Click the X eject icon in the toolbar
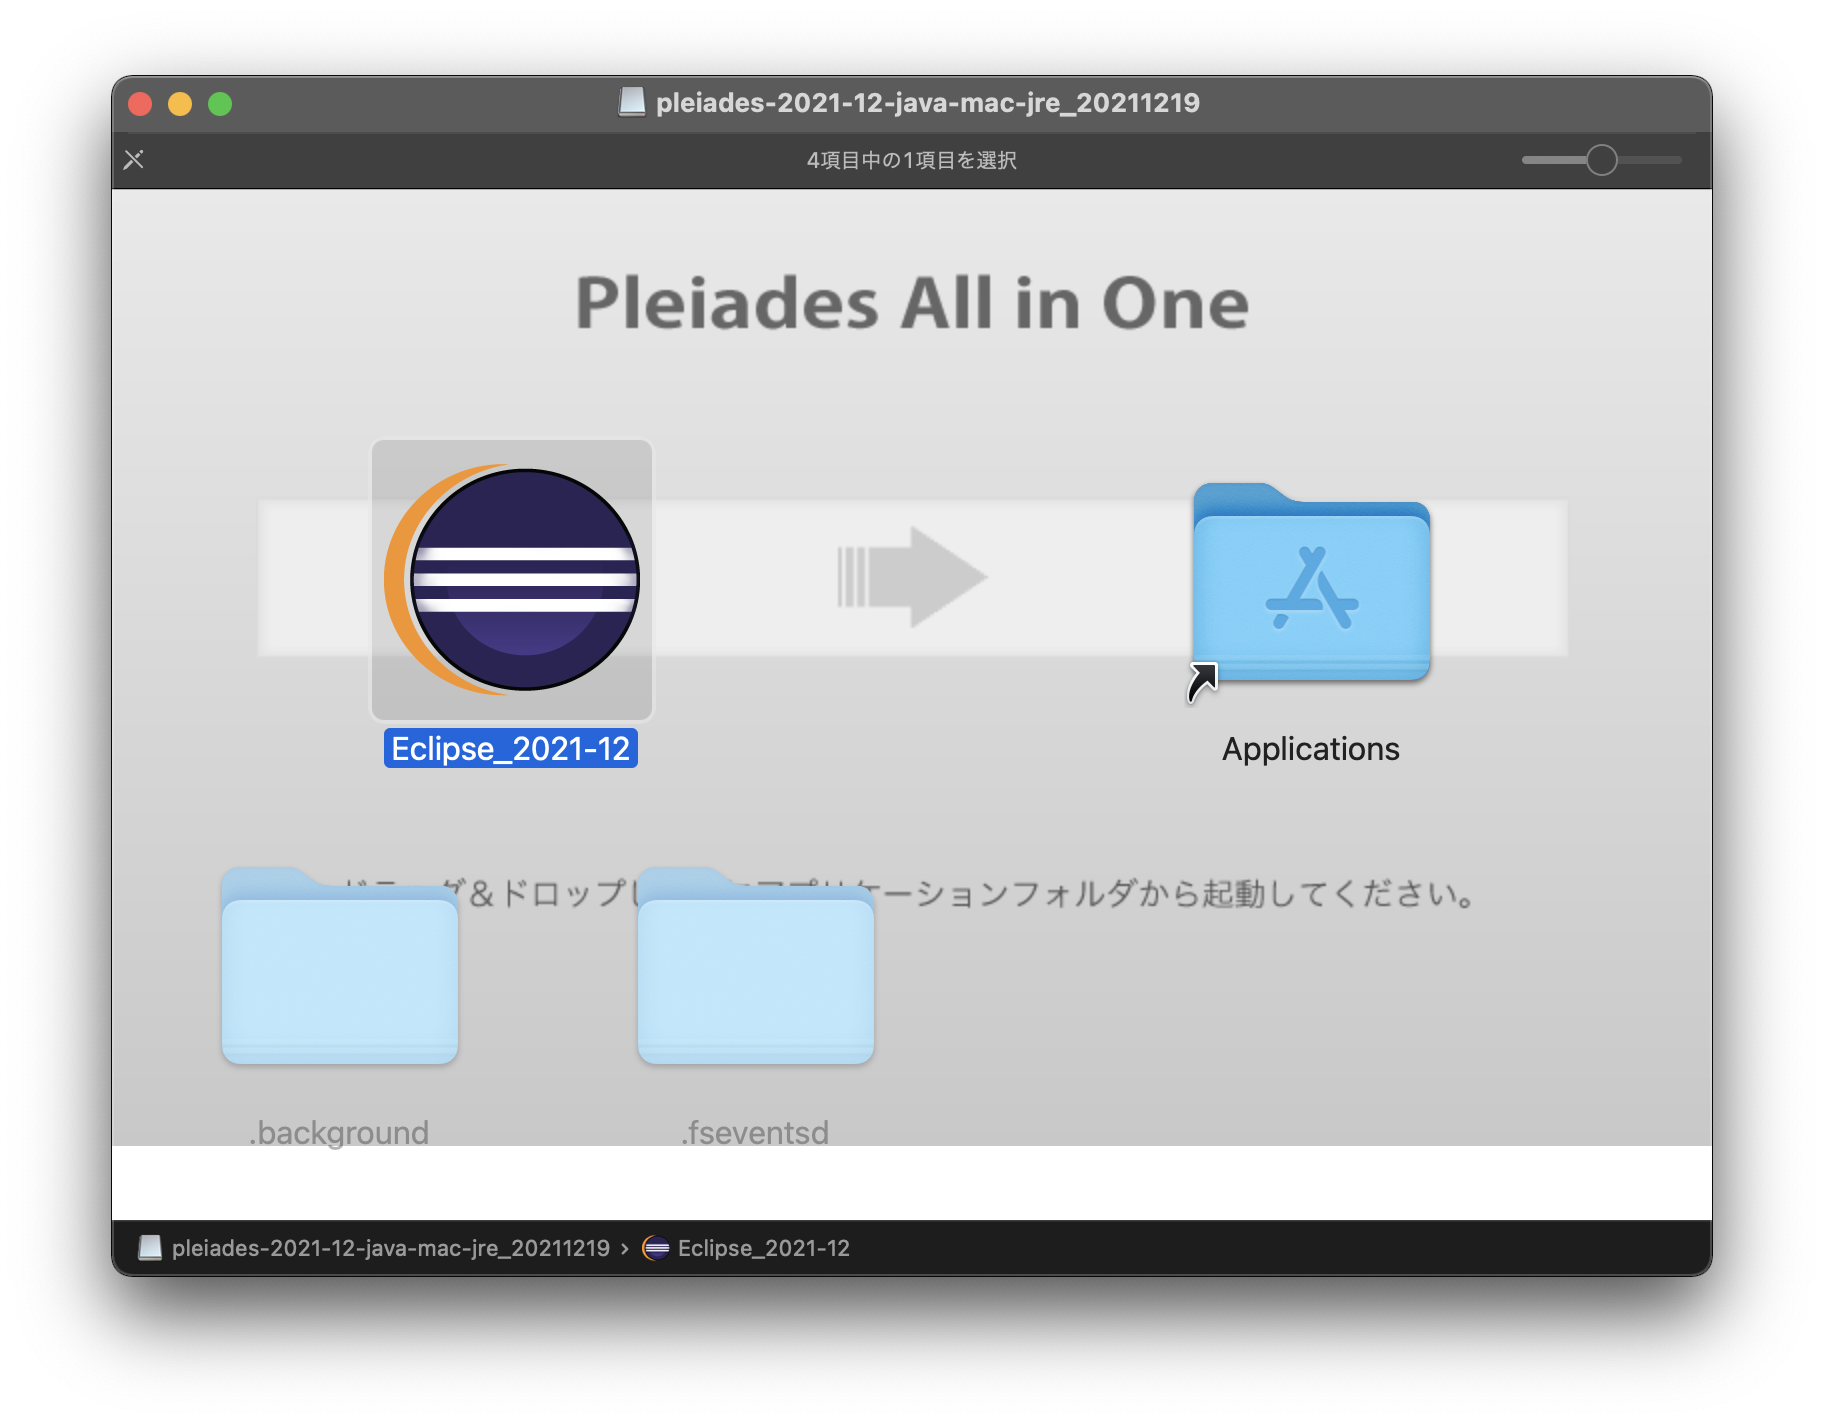 [133, 159]
